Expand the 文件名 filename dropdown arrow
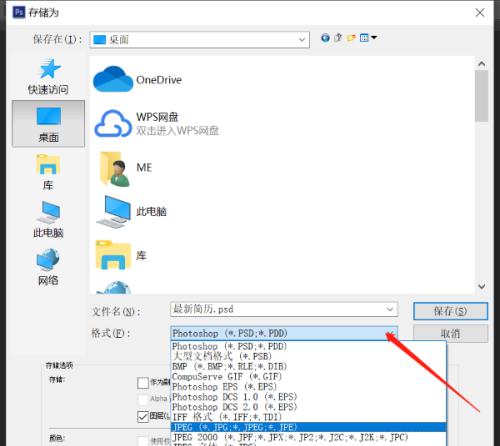Image resolution: width=500 pixels, height=446 pixels. [390, 309]
